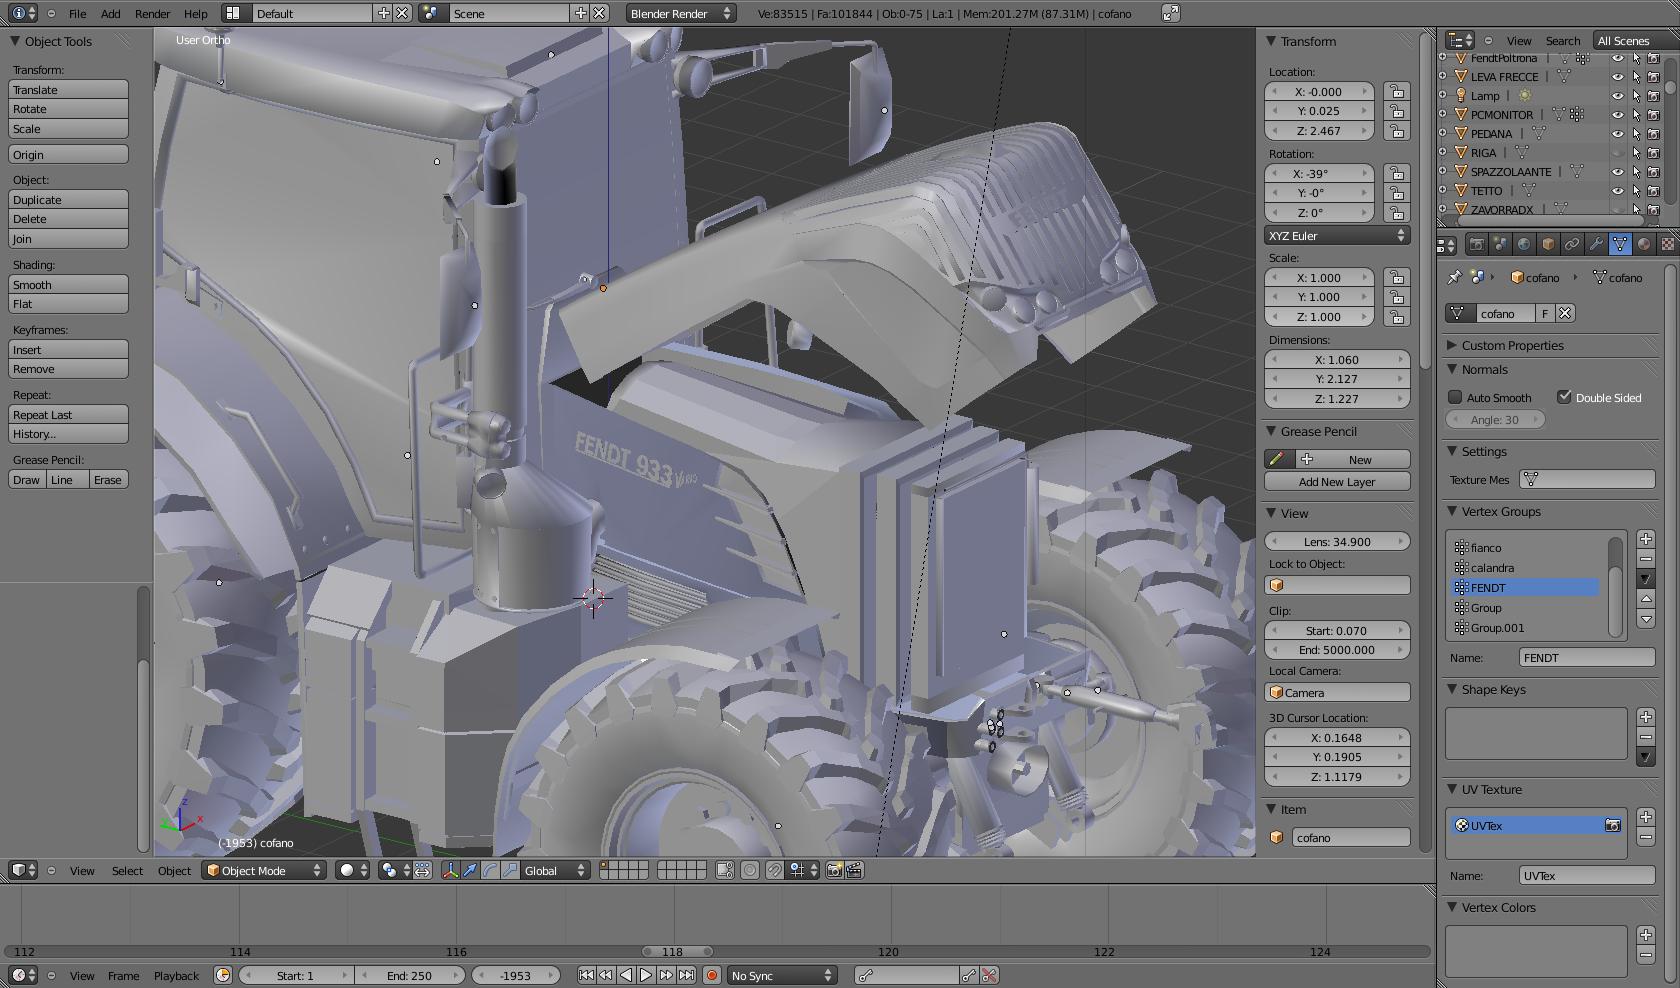The height and width of the screenshot is (988, 1680).
Task: Toggle 3D manipulator widget icon
Action: coord(450,870)
